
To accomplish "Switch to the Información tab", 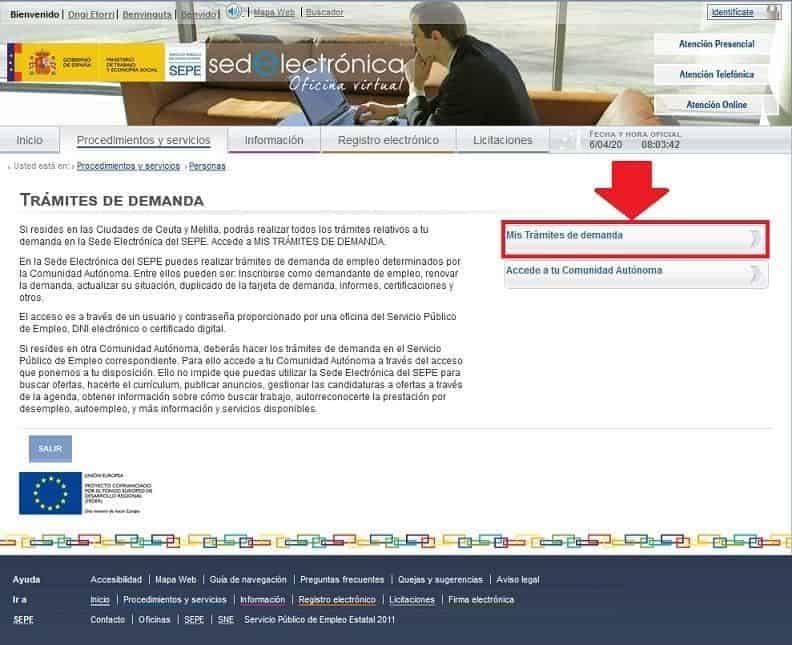I will coord(274,140).
